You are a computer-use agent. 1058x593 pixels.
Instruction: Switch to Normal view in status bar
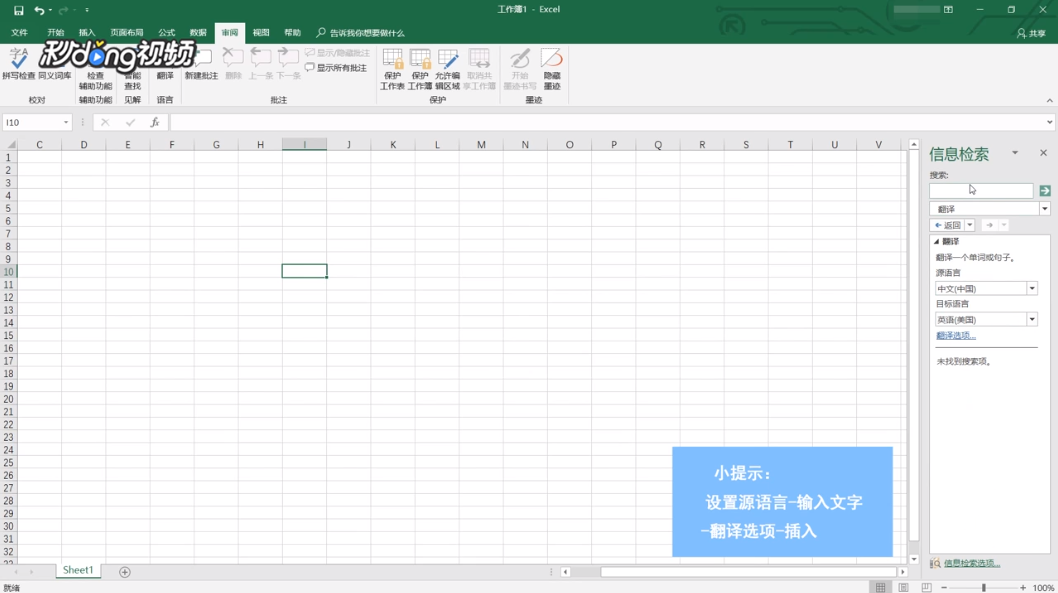[881, 588]
